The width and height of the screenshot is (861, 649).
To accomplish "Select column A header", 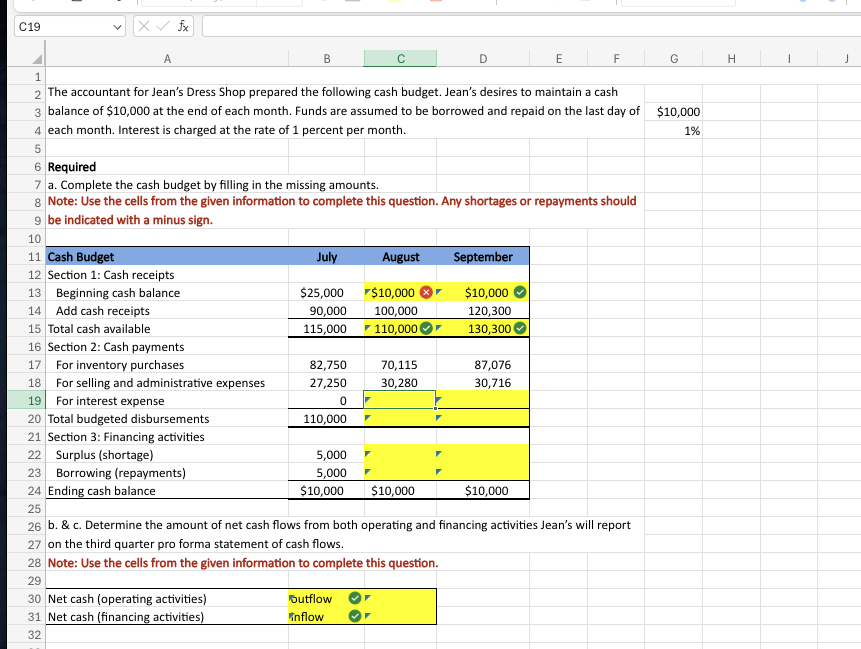I will [167, 59].
